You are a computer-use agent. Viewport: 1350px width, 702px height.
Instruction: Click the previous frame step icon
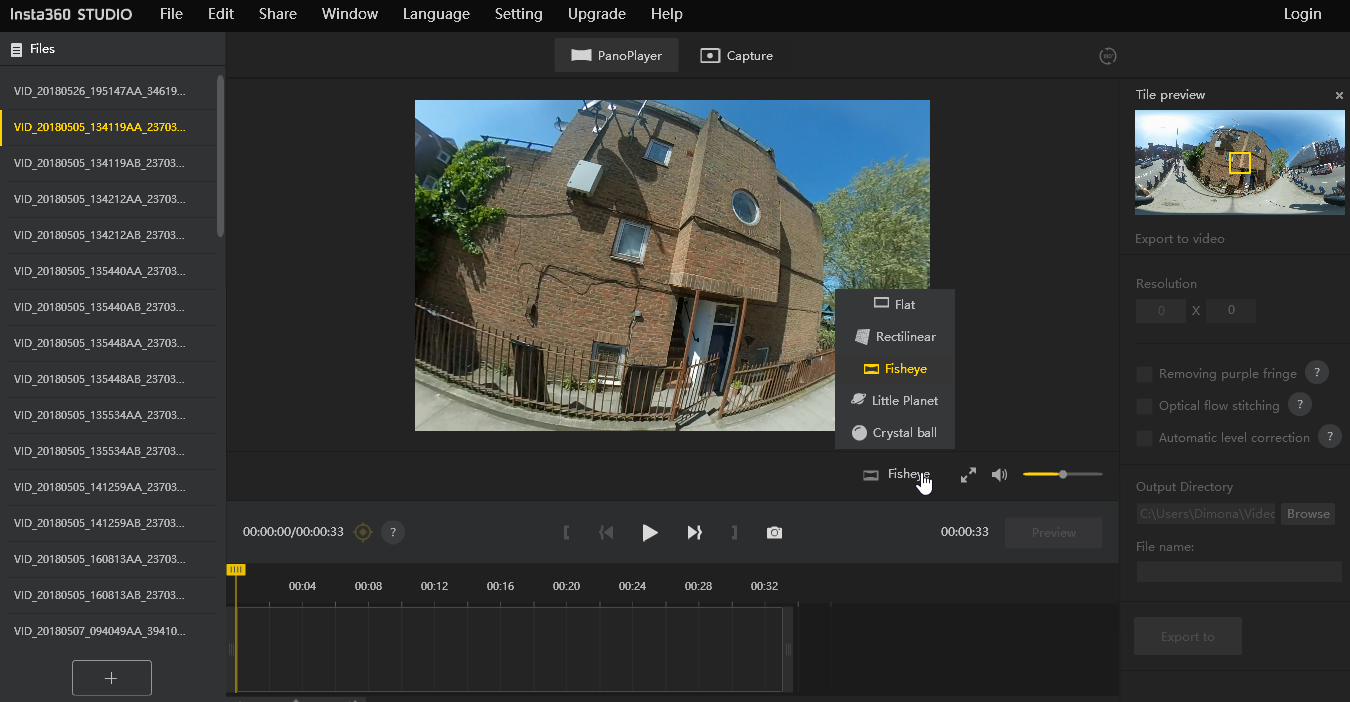pyautogui.click(x=606, y=533)
